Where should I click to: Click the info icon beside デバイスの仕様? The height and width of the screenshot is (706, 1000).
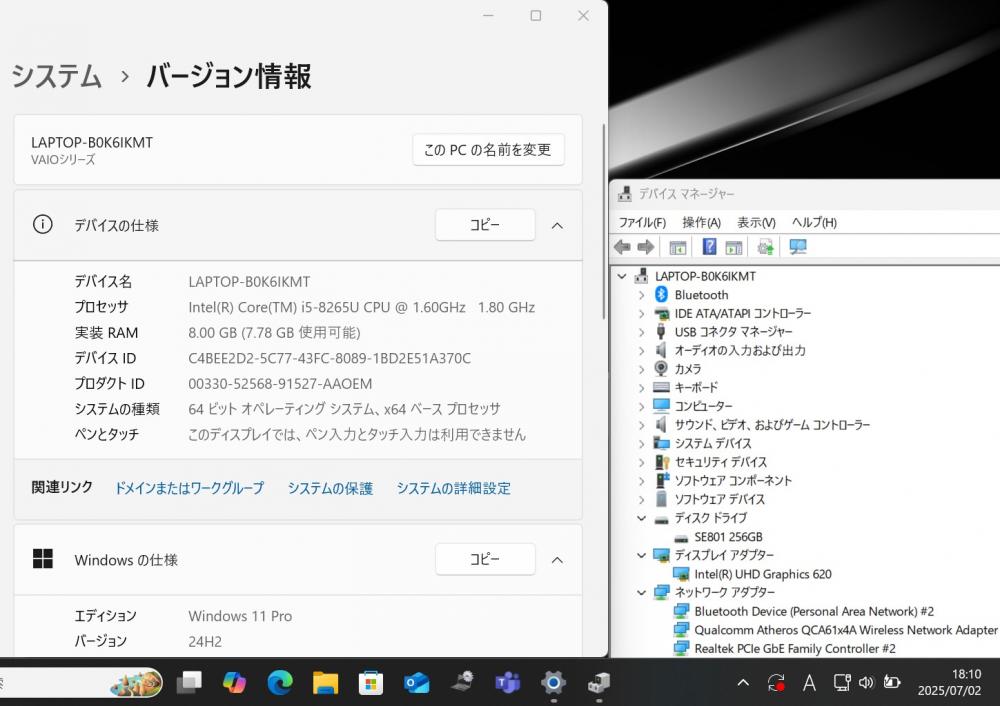43,224
